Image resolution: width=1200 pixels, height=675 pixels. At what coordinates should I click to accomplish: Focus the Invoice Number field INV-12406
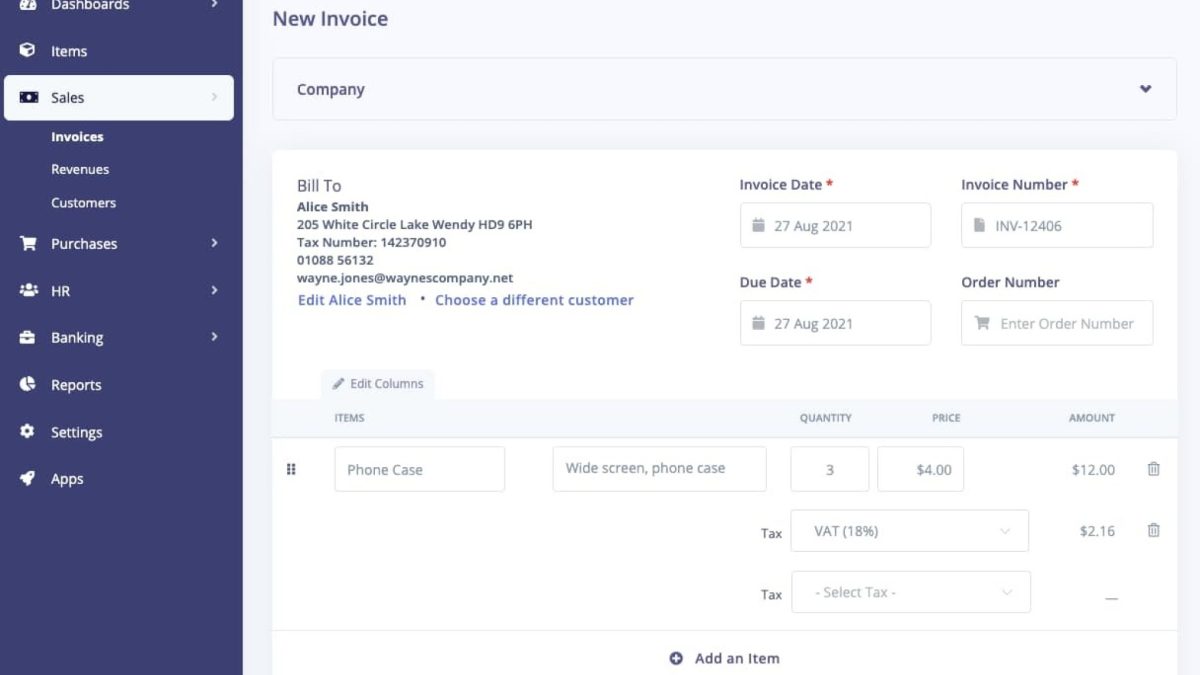(1057, 225)
